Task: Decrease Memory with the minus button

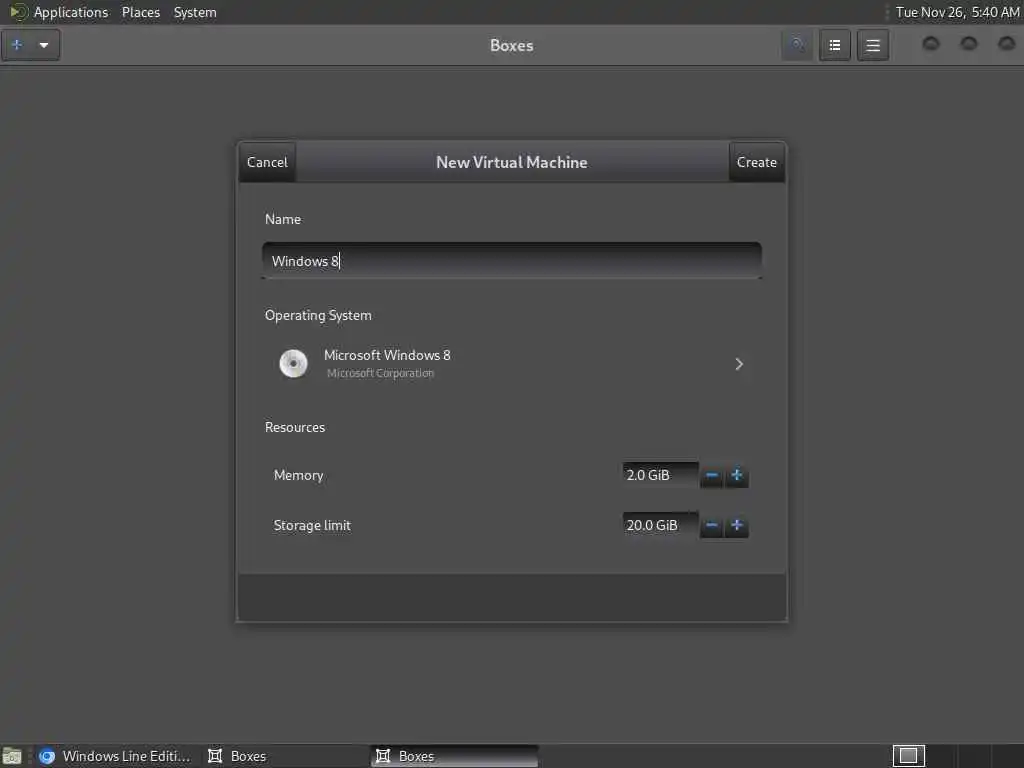Action: coord(712,475)
